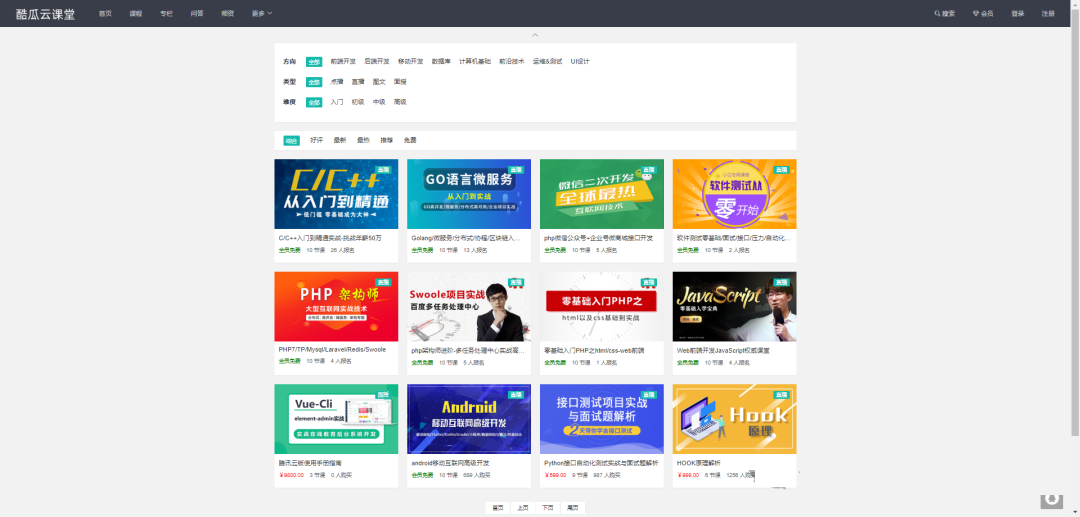Select the 入门 difficulty filter
The image size is (1080, 517).
click(337, 102)
